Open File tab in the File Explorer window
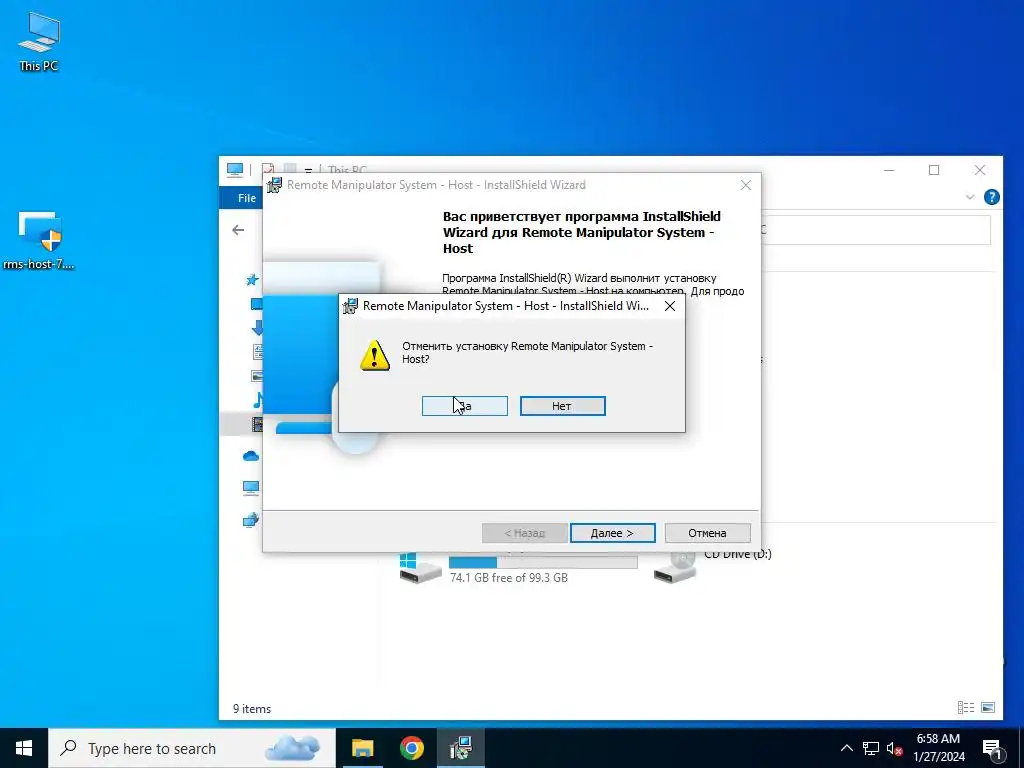The height and width of the screenshot is (768, 1024). 246,198
